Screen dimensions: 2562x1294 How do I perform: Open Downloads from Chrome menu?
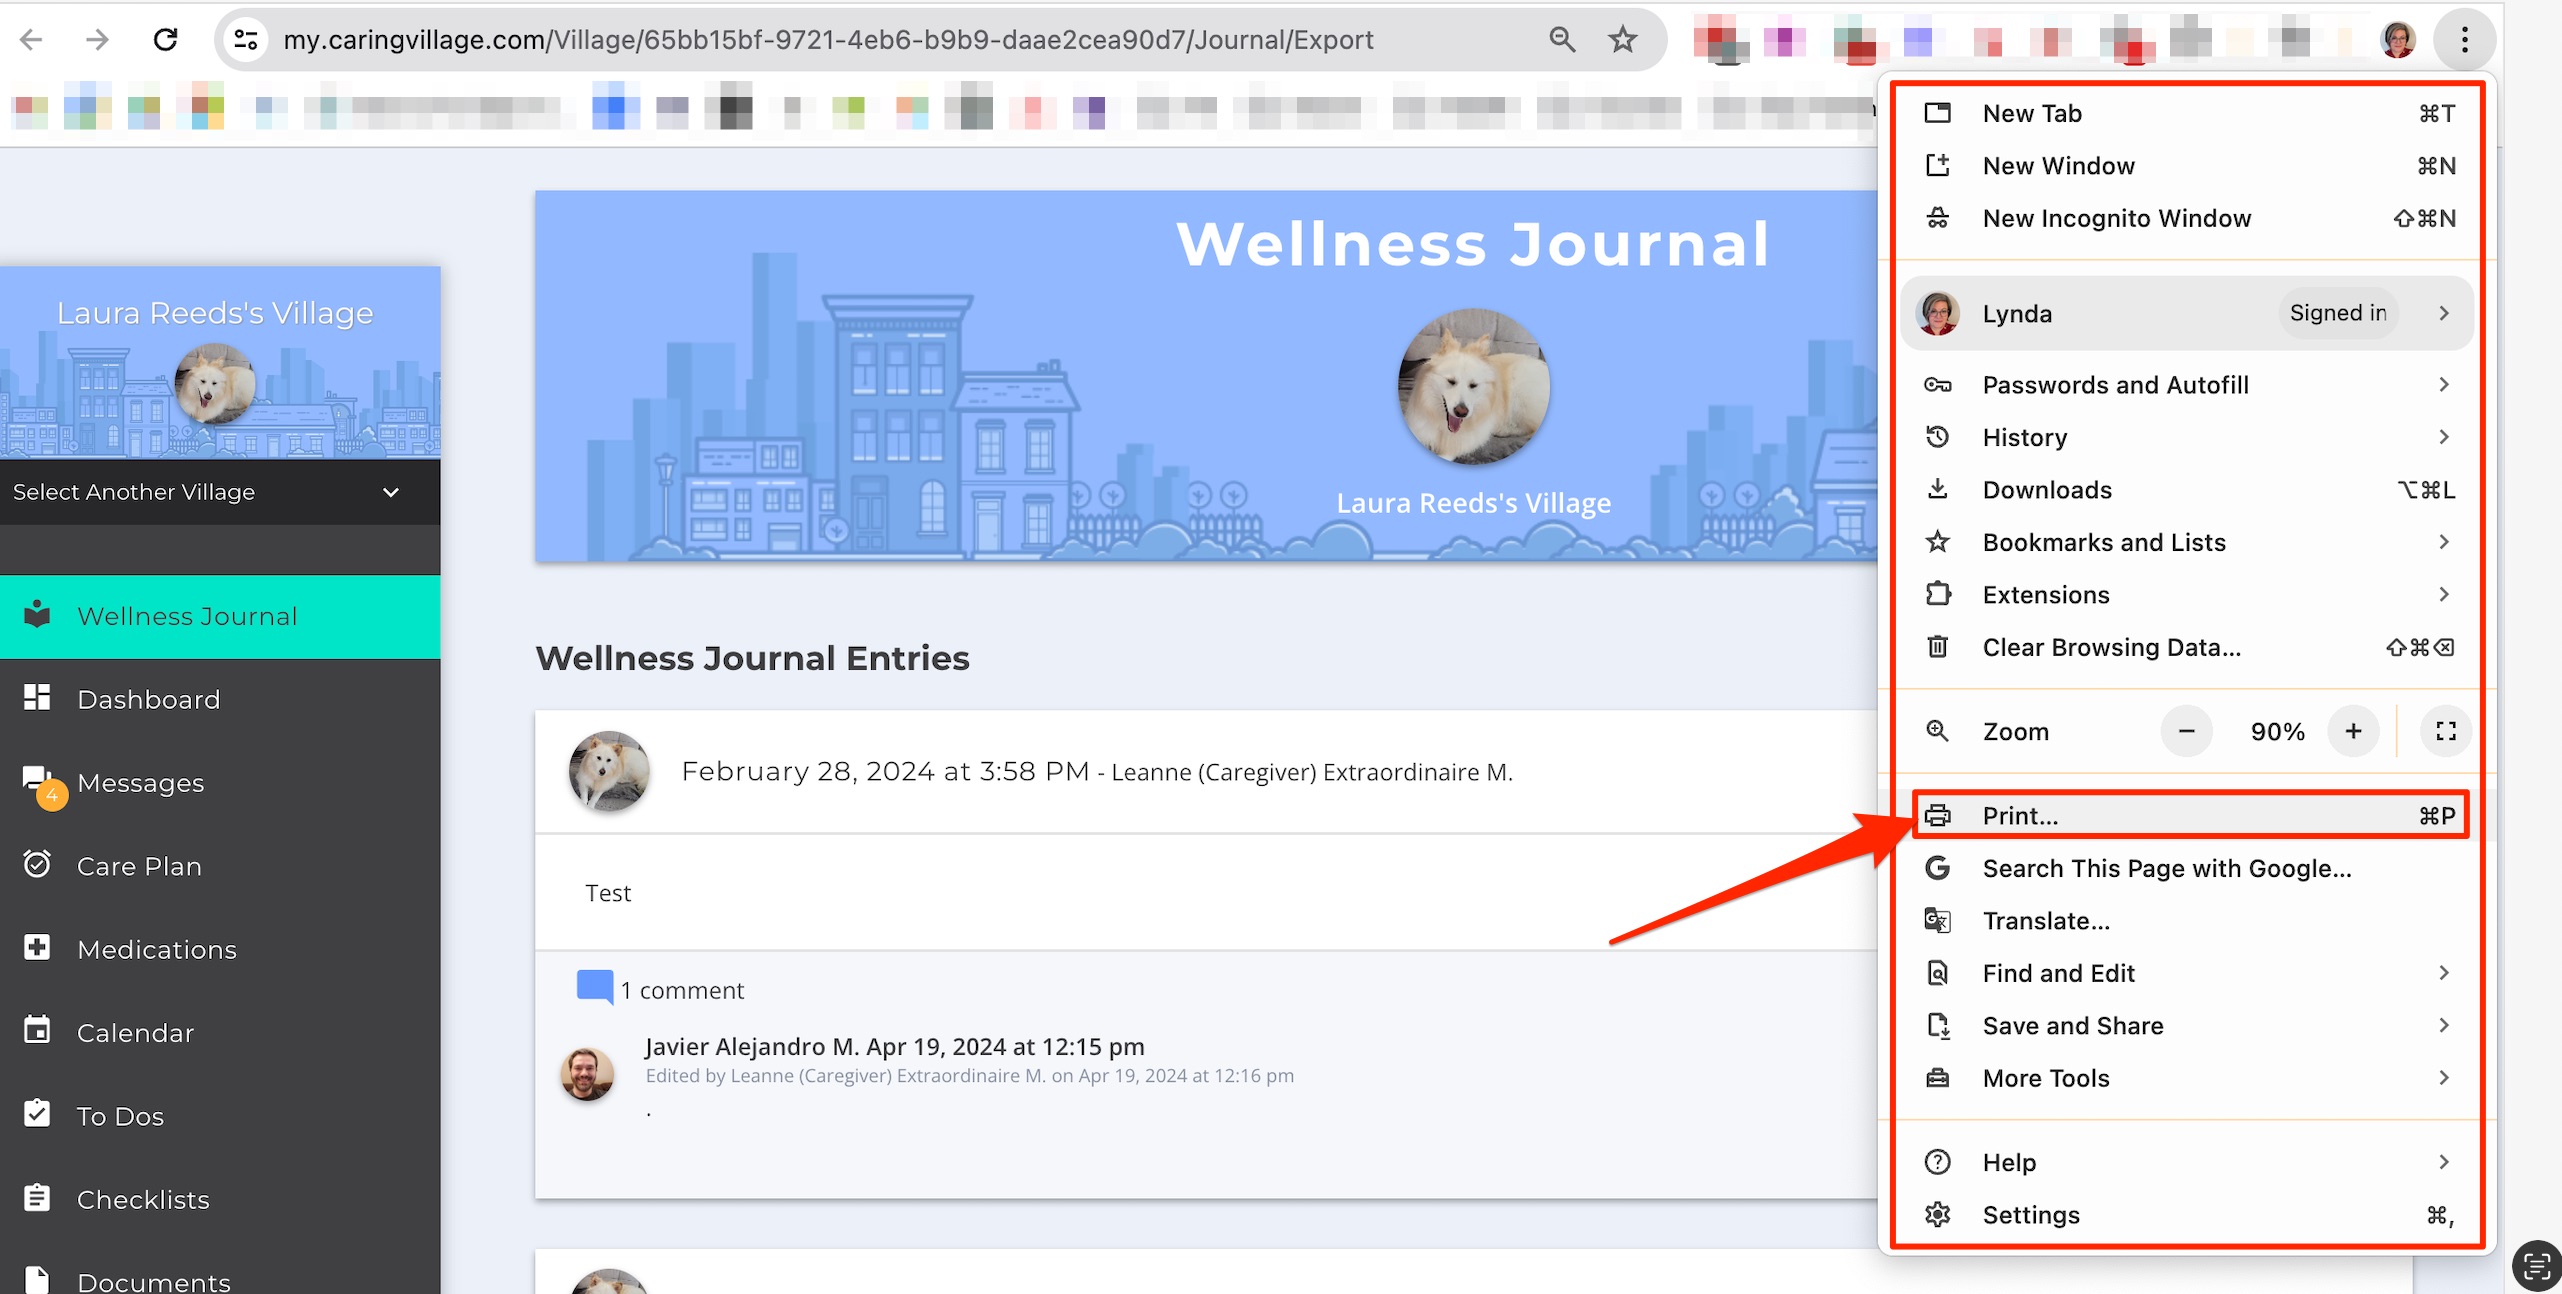2187,490
